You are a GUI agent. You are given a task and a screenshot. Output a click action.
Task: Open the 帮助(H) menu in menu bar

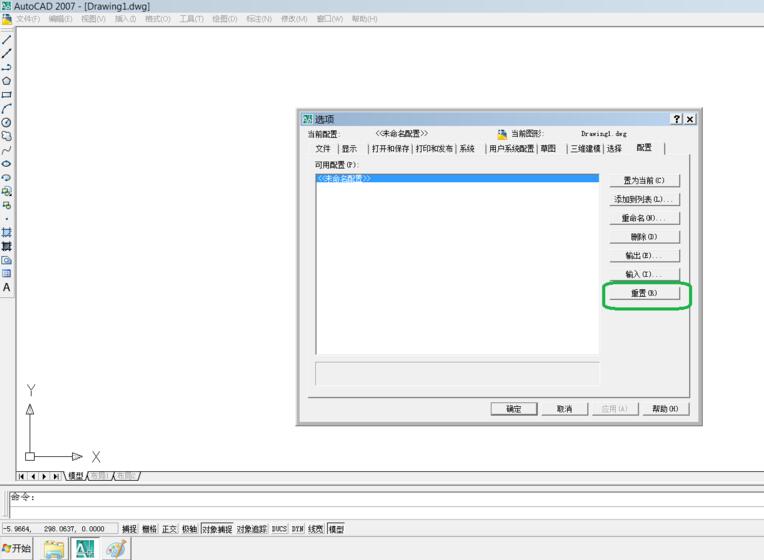coord(364,19)
